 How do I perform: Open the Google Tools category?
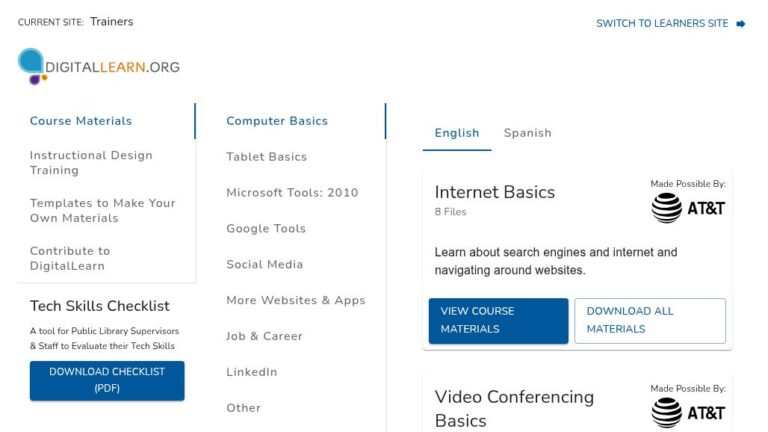click(x=266, y=228)
